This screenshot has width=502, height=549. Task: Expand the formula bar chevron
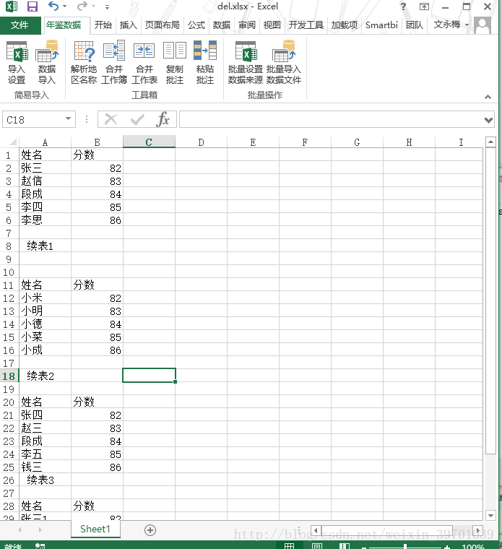click(488, 120)
